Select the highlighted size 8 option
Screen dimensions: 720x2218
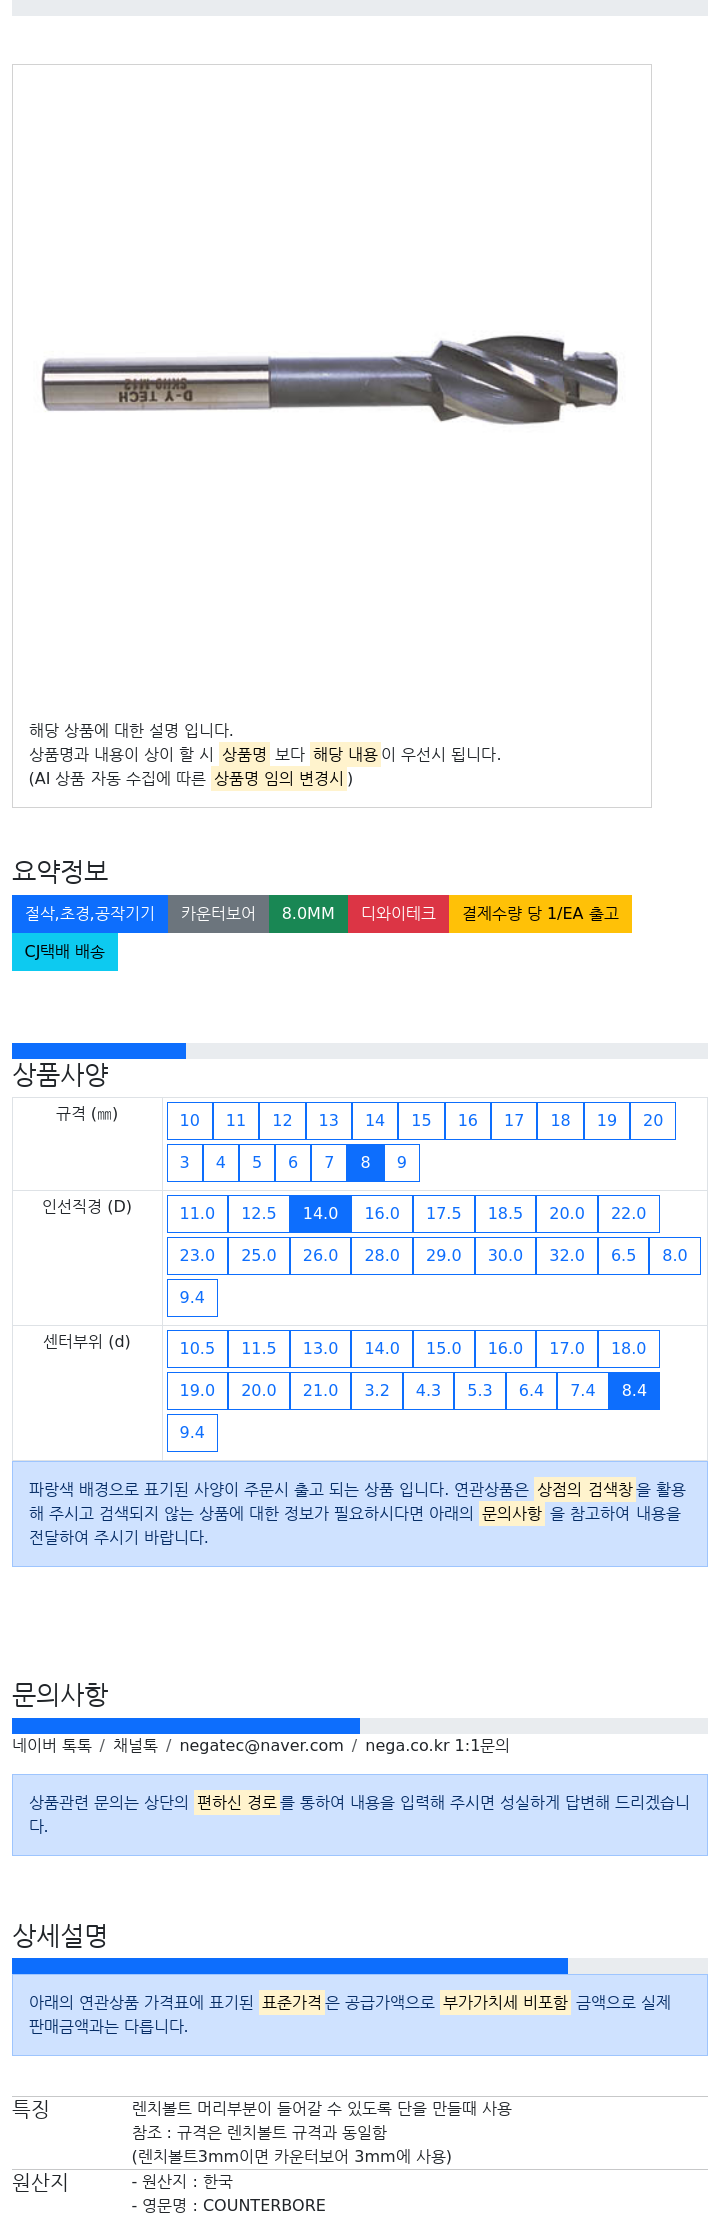[365, 1163]
